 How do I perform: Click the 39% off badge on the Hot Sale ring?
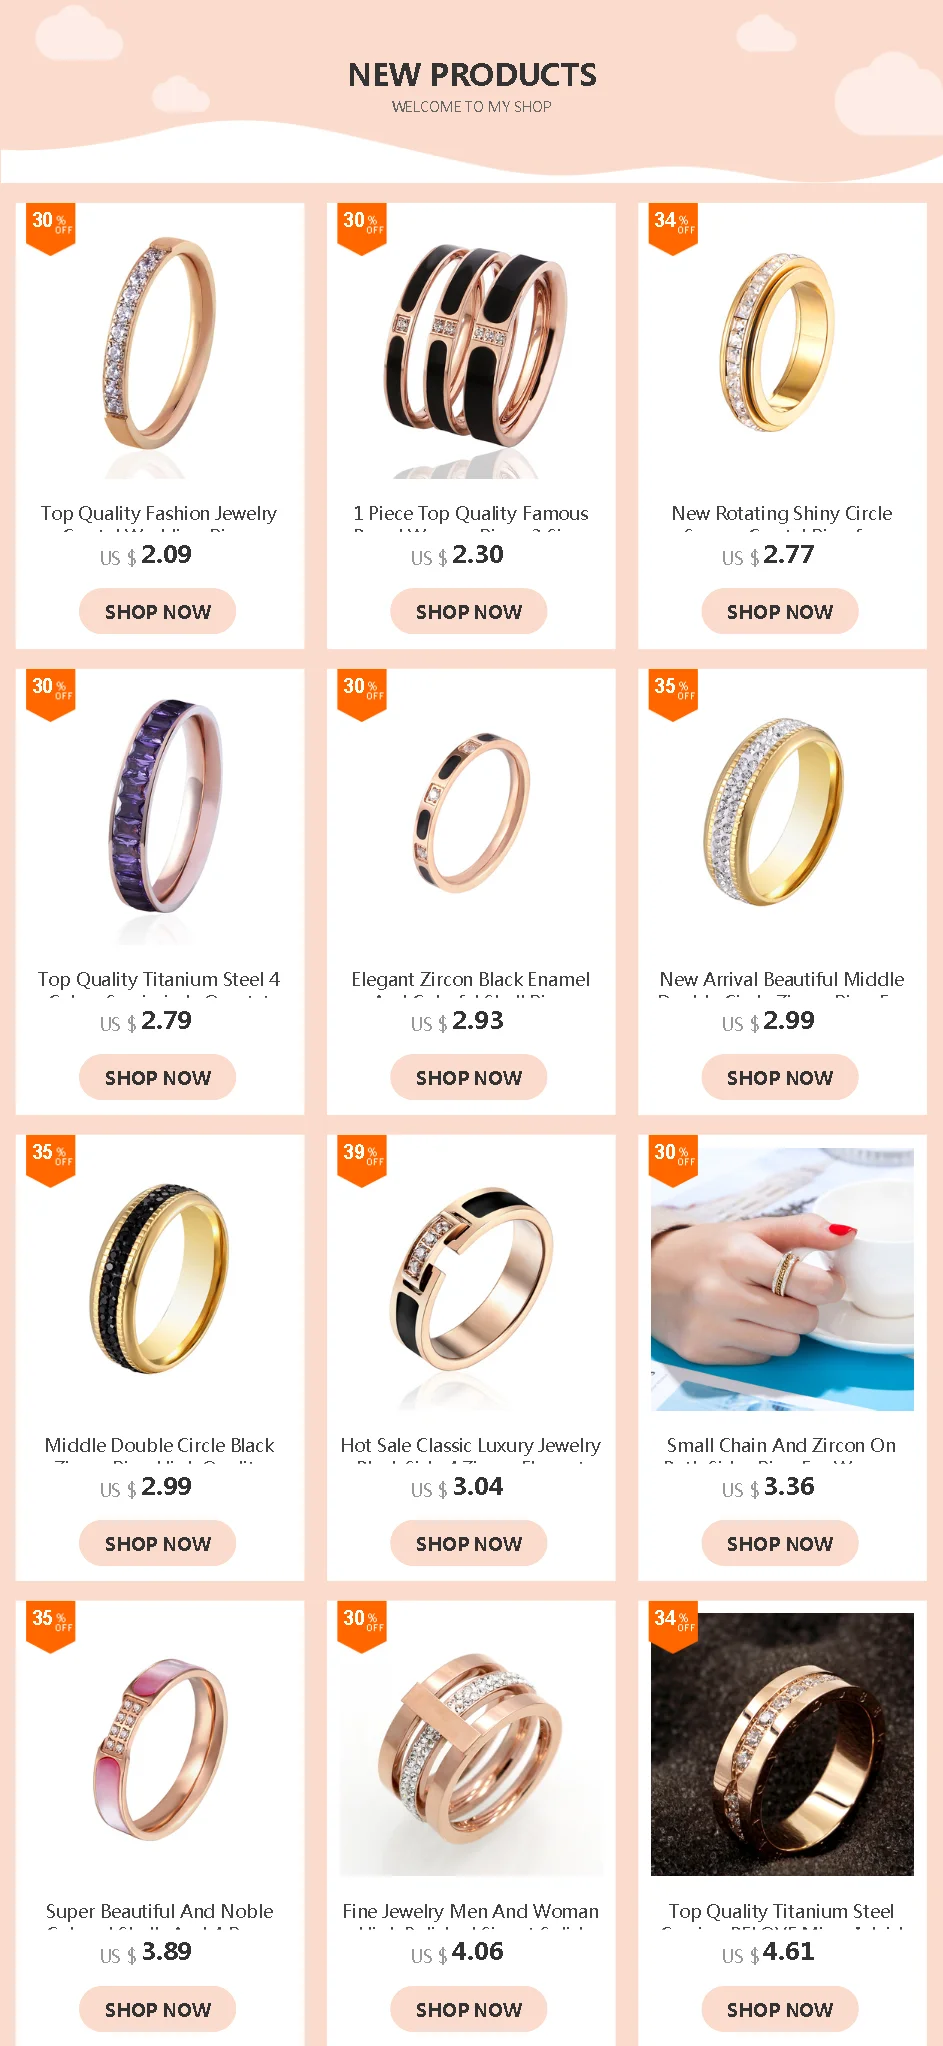coord(362,1160)
